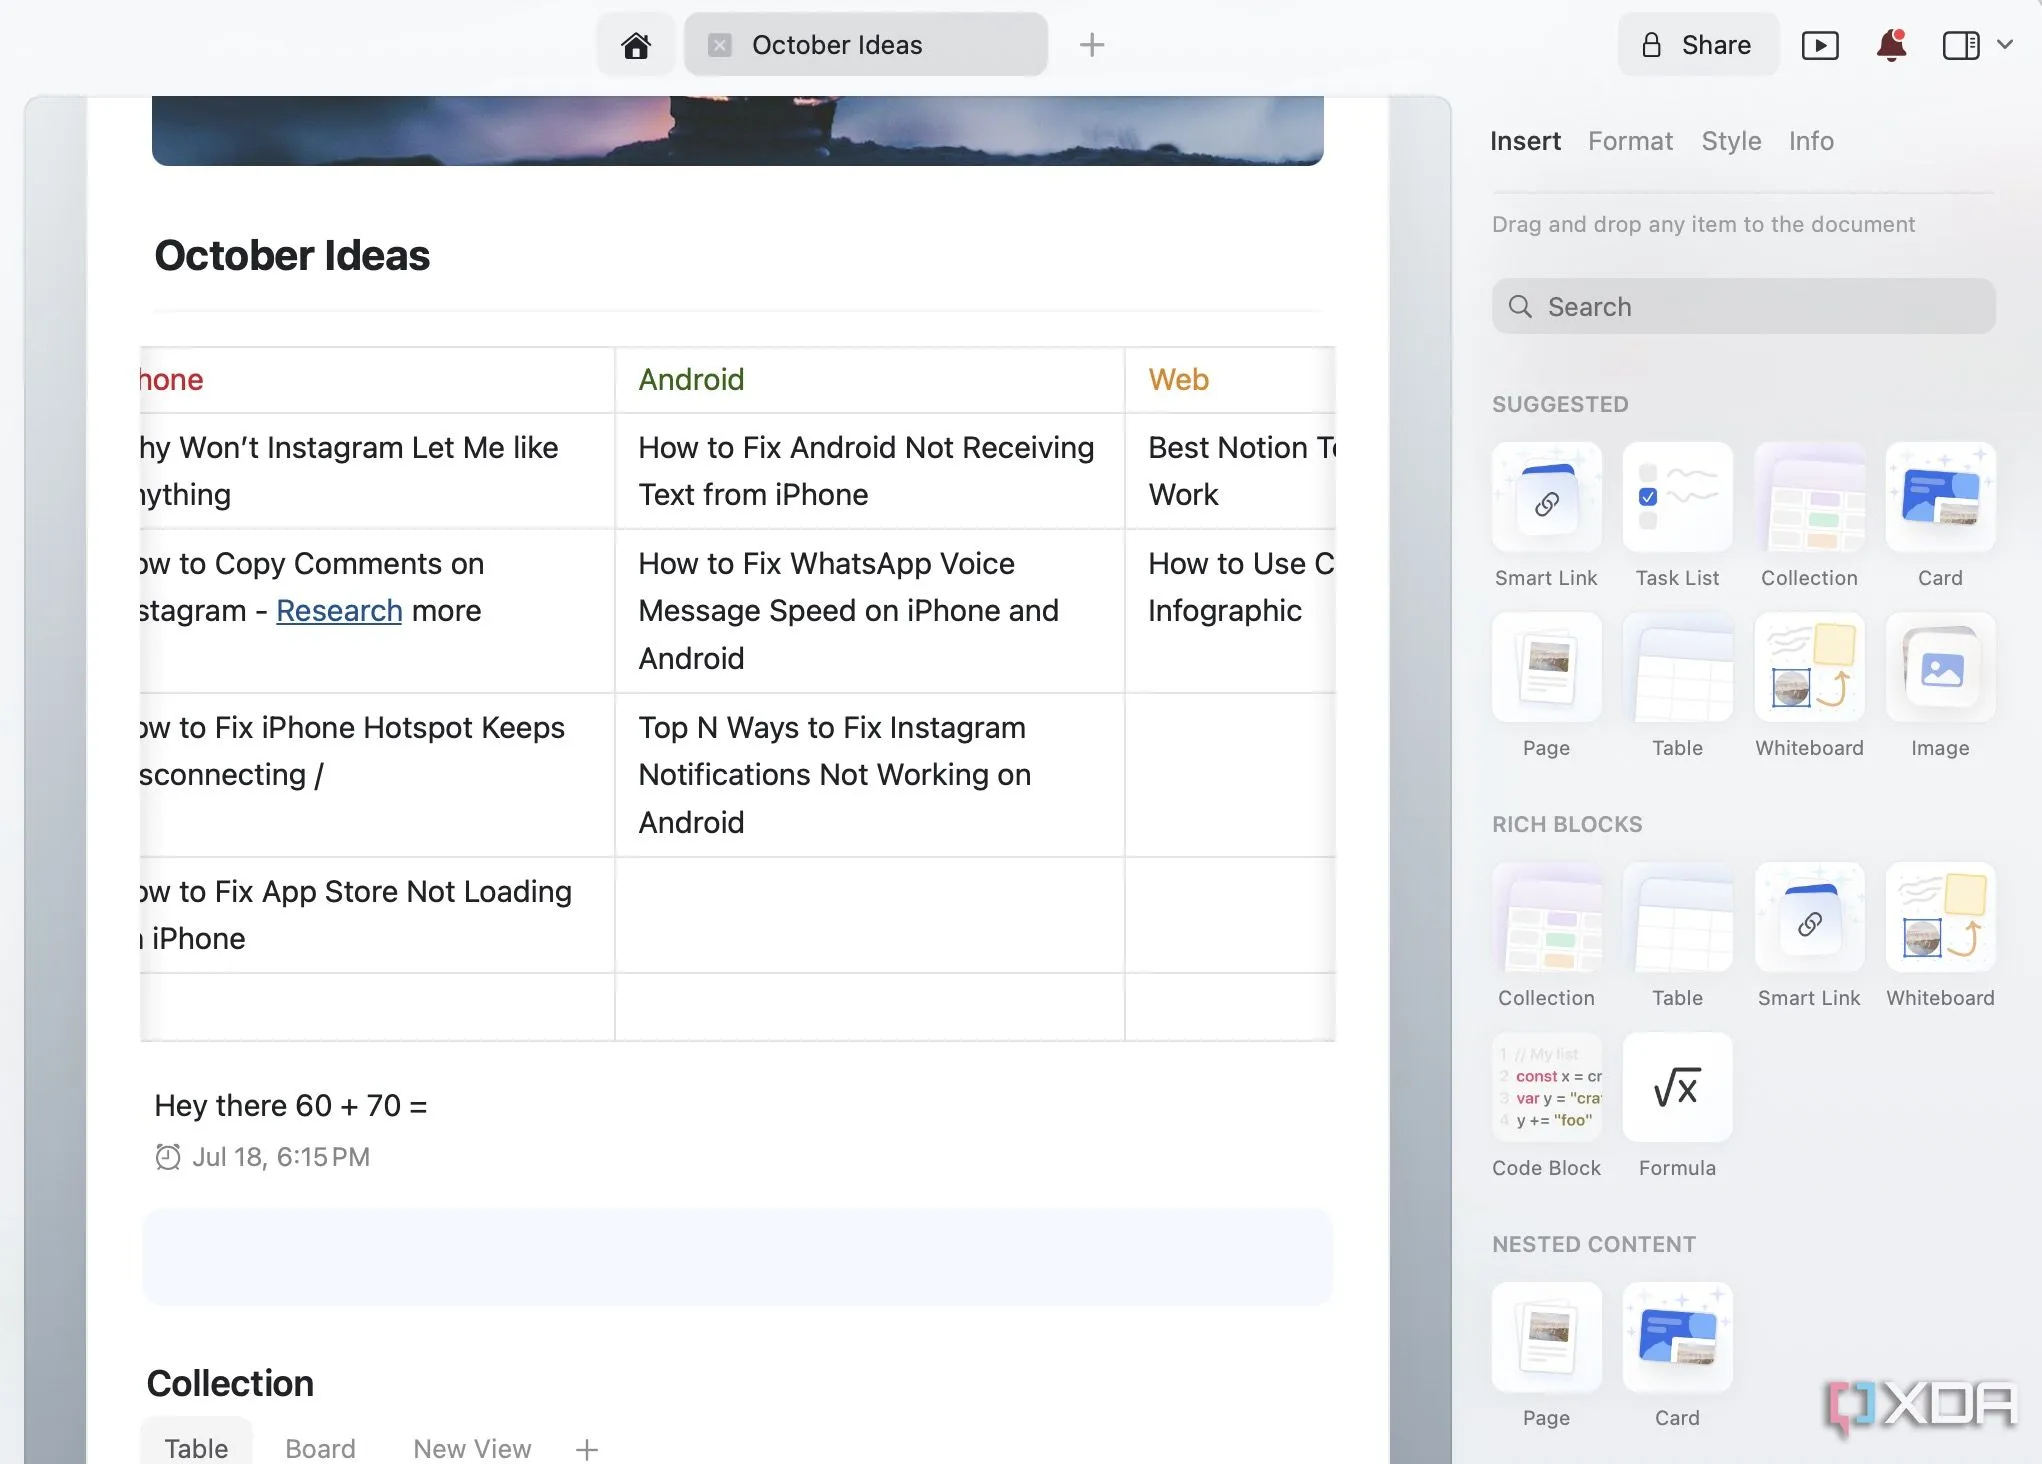
Task: Expand the sidebar options chevron
Action: pos(2004,44)
